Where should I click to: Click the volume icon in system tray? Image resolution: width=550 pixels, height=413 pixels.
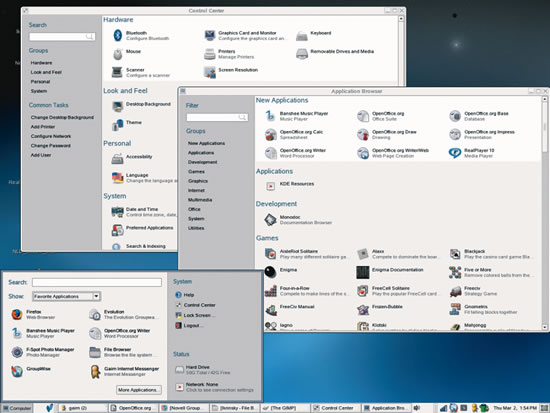point(417,408)
